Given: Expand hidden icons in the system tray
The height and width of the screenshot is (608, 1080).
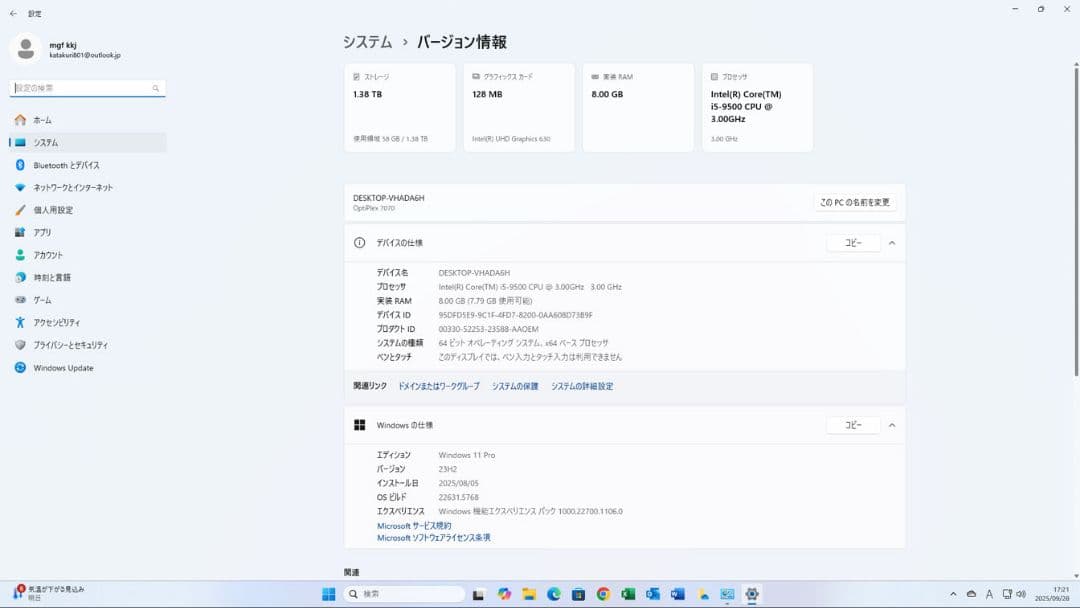Looking at the screenshot, I should point(953,594).
